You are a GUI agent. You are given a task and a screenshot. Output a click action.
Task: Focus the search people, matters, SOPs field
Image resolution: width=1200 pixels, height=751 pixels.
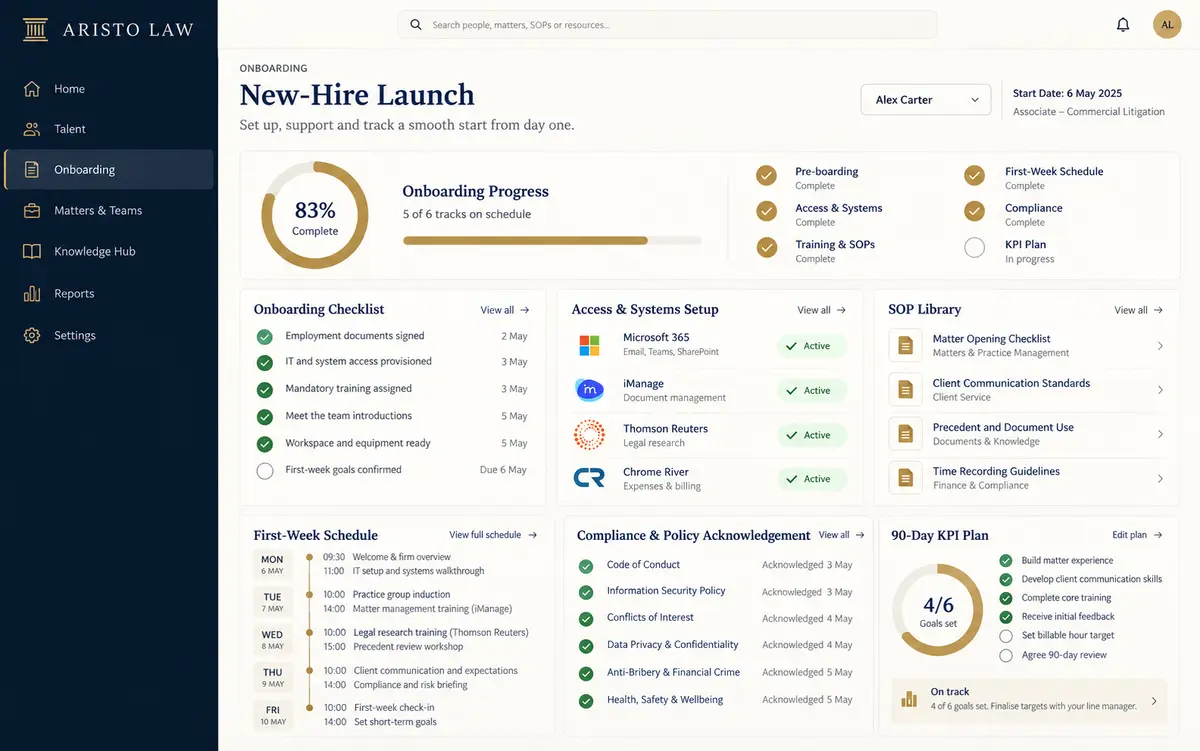point(667,25)
